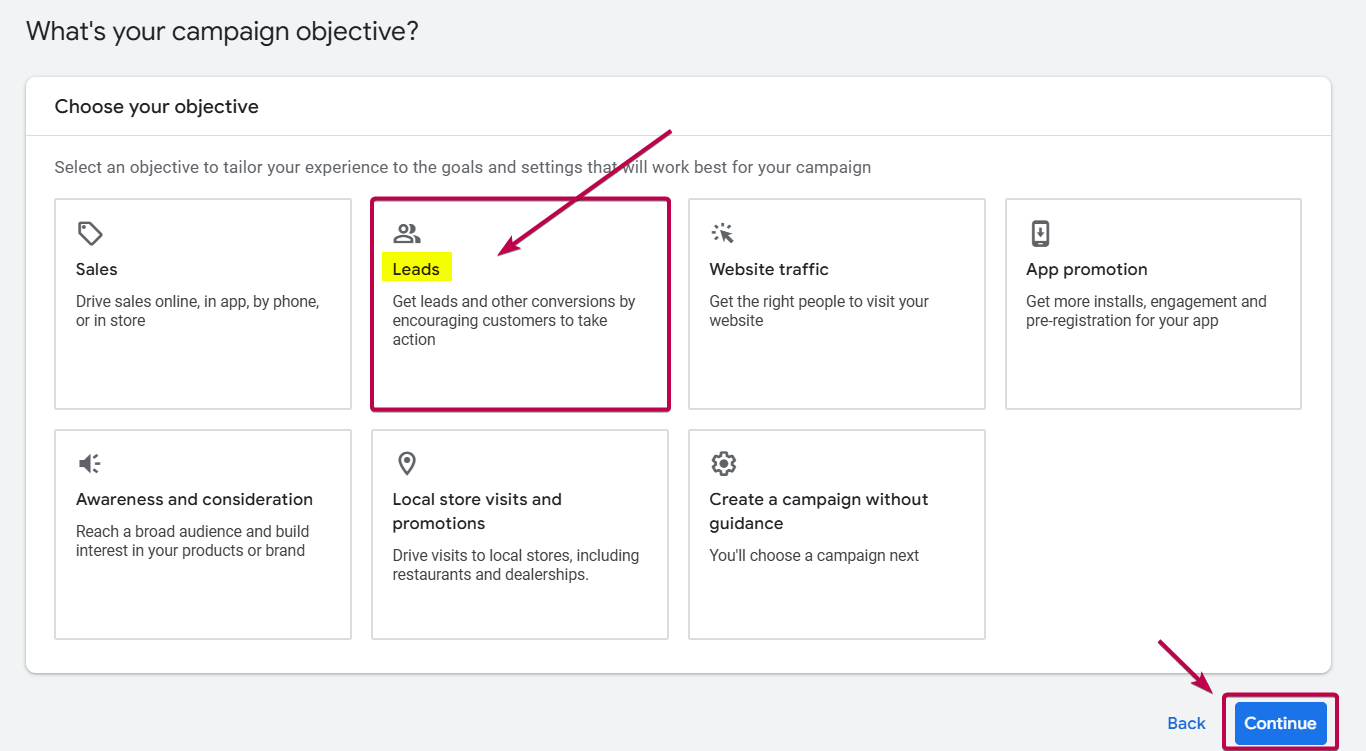Pick the Website traffic title
1366x751 pixels.
tap(769, 269)
